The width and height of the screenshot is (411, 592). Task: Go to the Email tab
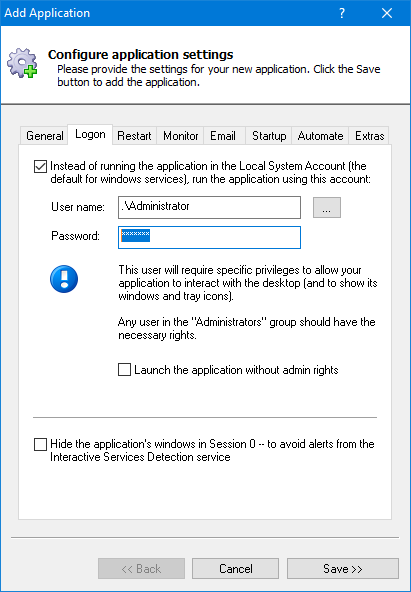pyautogui.click(x=223, y=136)
